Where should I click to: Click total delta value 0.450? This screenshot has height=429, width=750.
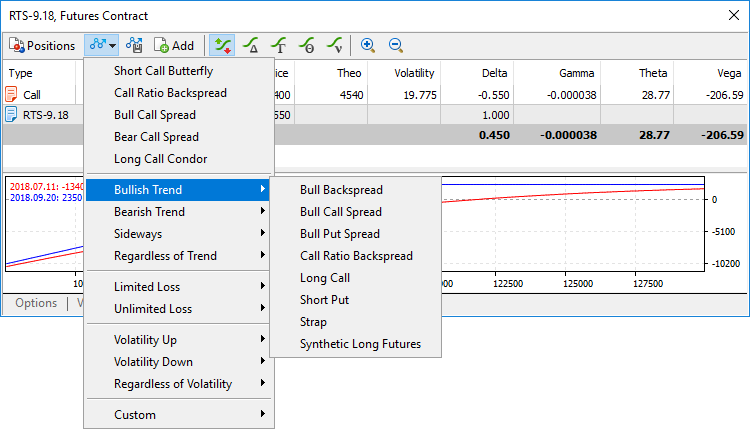click(495, 135)
